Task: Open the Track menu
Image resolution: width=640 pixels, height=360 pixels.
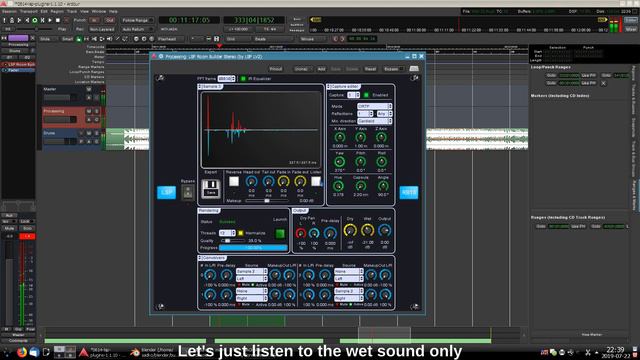Action: (x=72, y=11)
